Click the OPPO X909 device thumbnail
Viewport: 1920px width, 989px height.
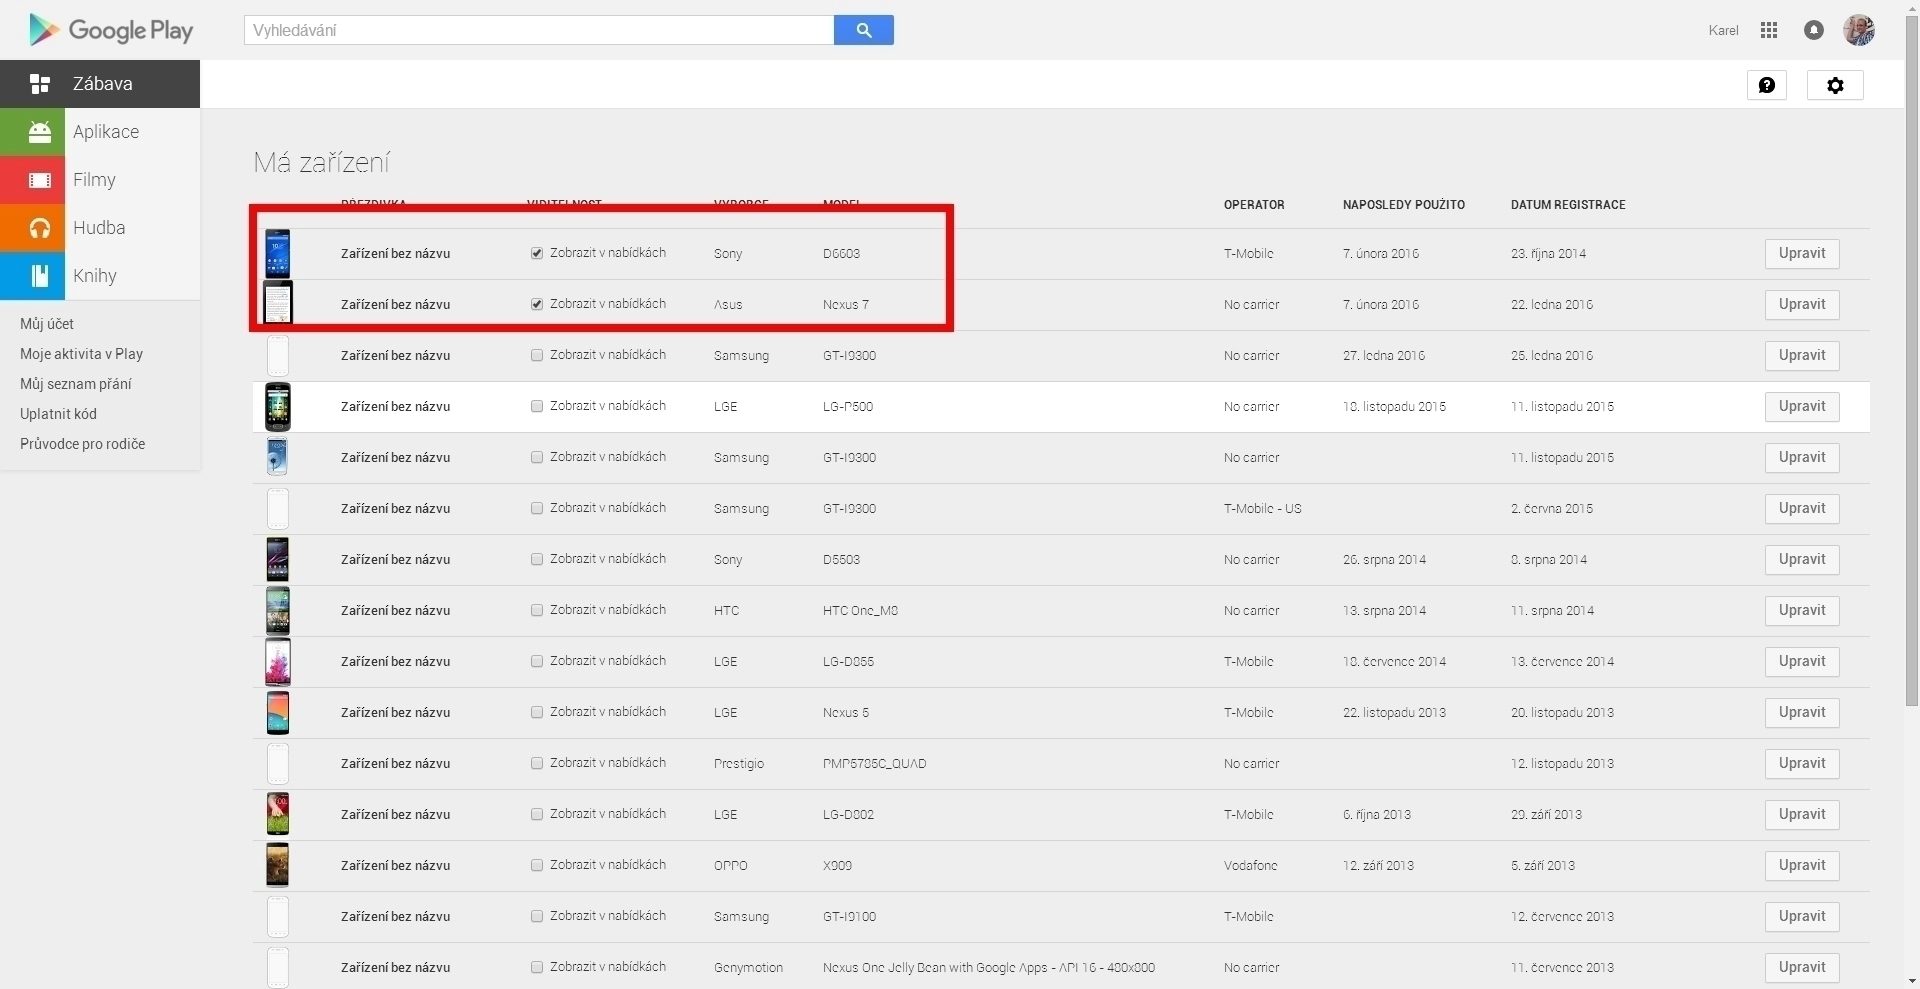point(277,865)
